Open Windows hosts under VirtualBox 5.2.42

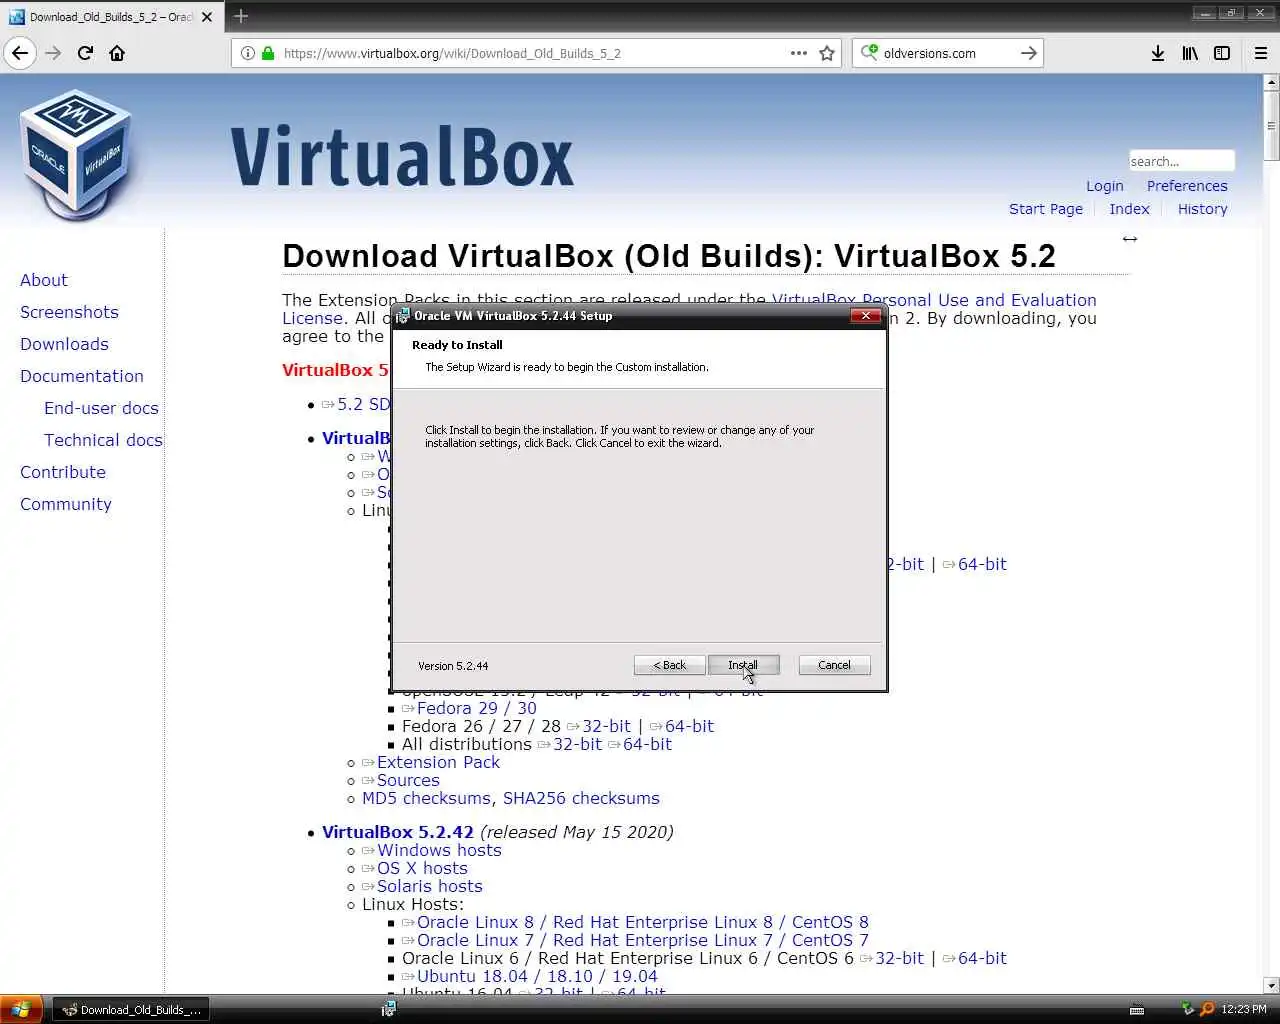click(439, 850)
